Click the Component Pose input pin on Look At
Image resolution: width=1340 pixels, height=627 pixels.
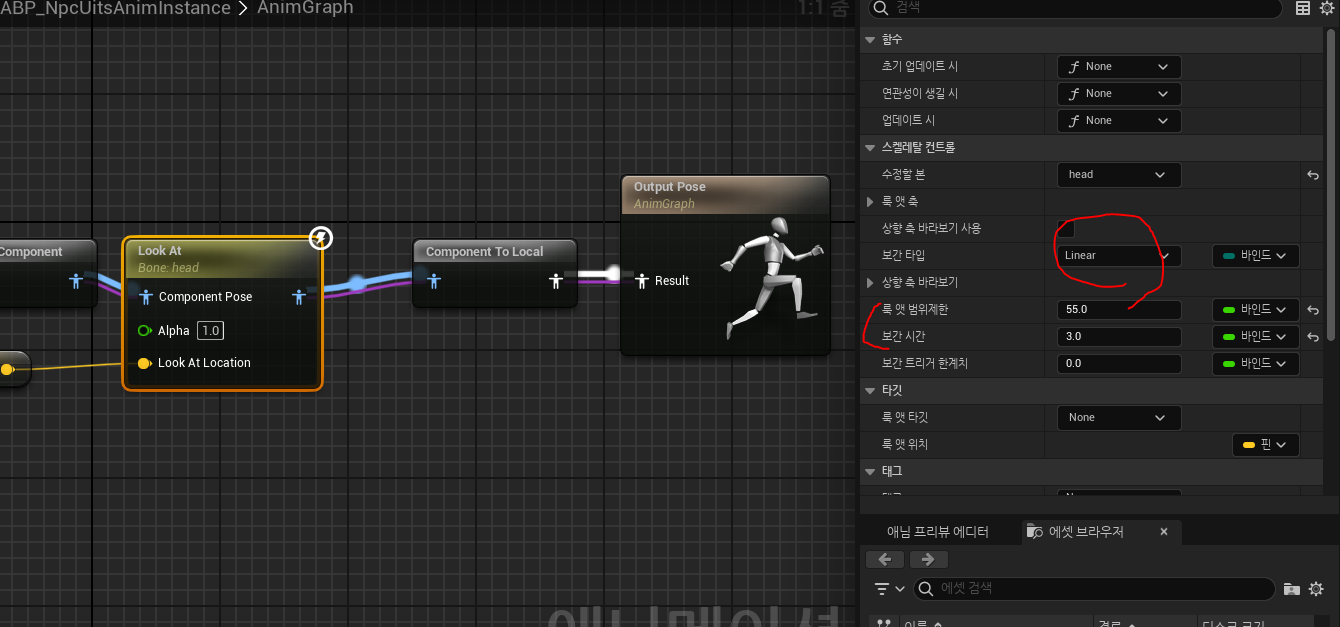point(146,297)
